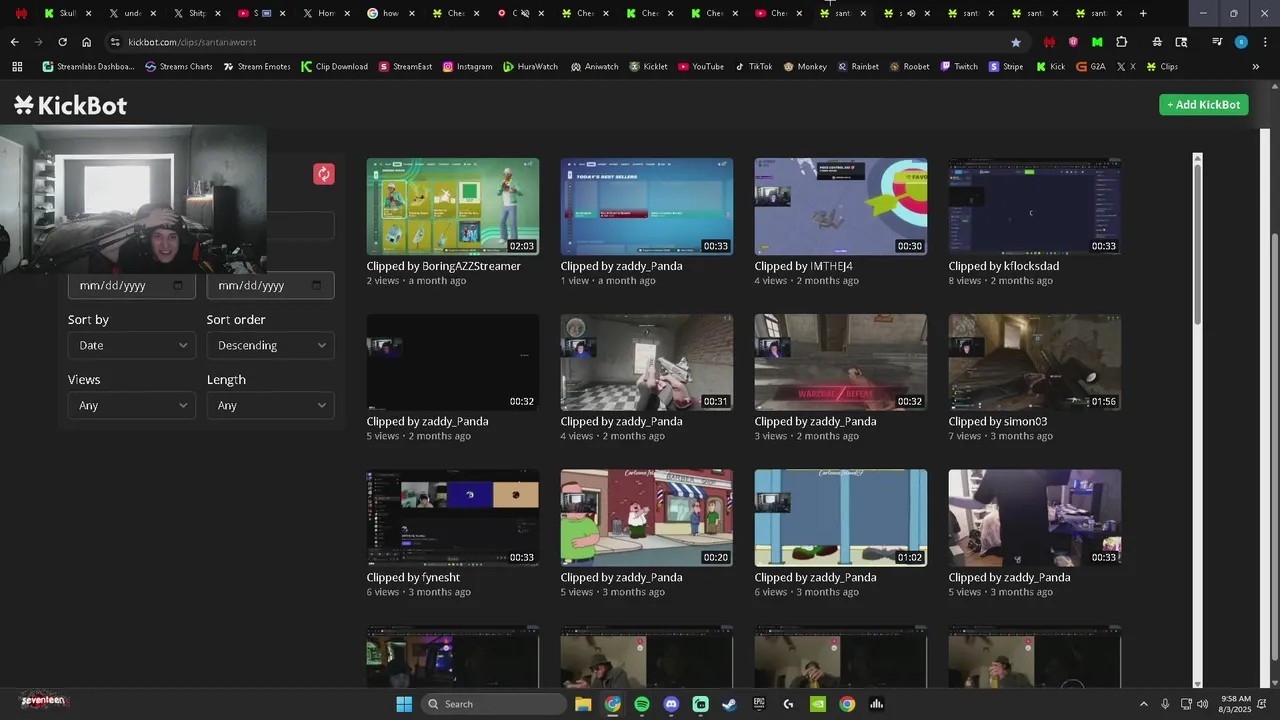Open taskbar clock showing 9:58 AM
The image size is (1280, 720).
pyautogui.click(x=1236, y=704)
